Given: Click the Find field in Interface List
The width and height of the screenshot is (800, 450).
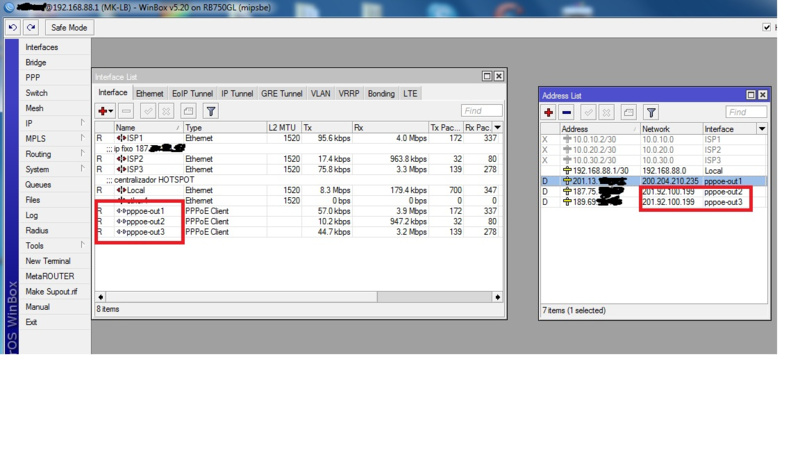Looking at the screenshot, I should pyautogui.click(x=481, y=111).
